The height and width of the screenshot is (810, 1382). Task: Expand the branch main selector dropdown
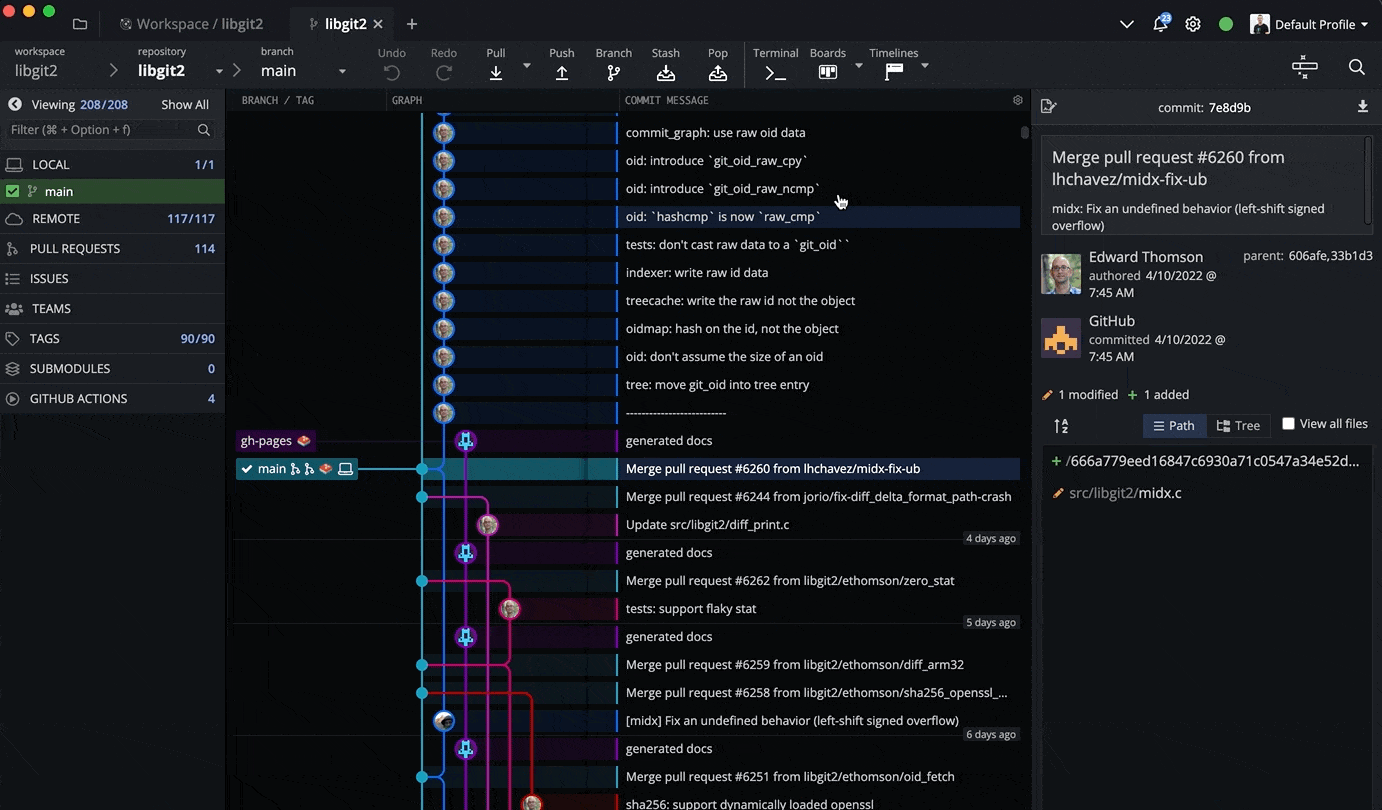pyautogui.click(x=342, y=71)
